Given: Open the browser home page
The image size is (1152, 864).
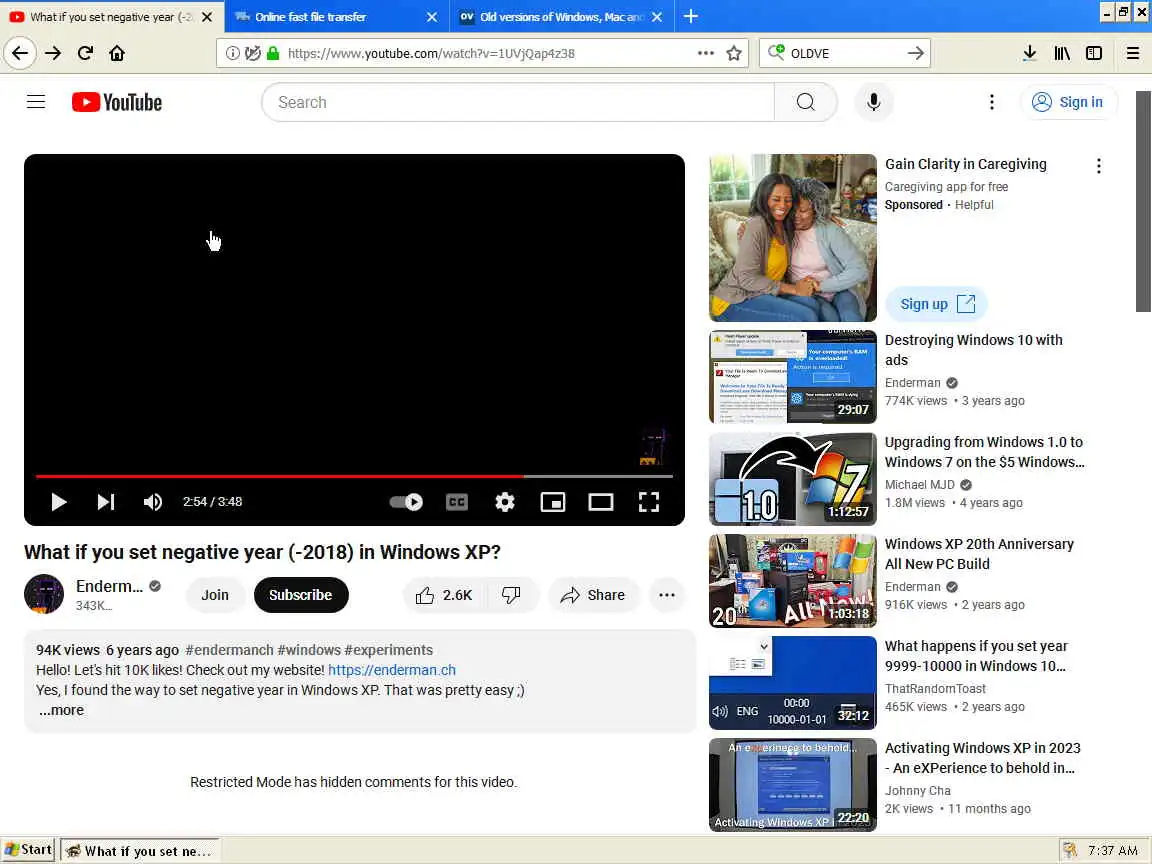Looking at the screenshot, I should pos(117,53).
